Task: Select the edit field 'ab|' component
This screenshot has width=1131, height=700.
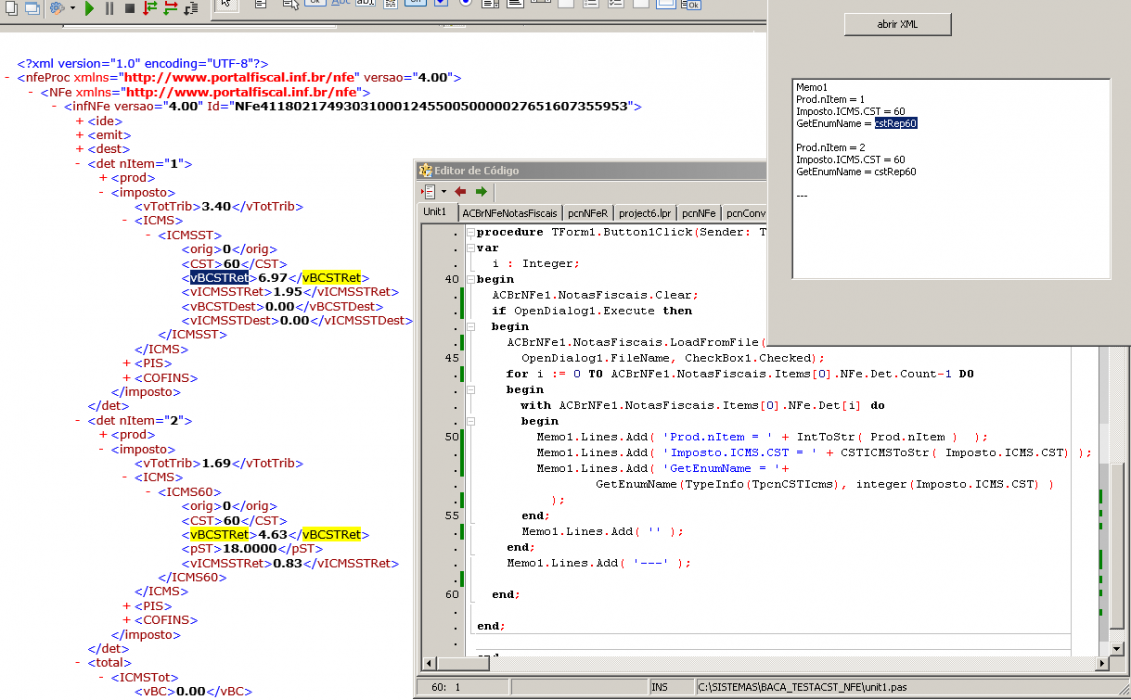Action: pyautogui.click(x=366, y=4)
